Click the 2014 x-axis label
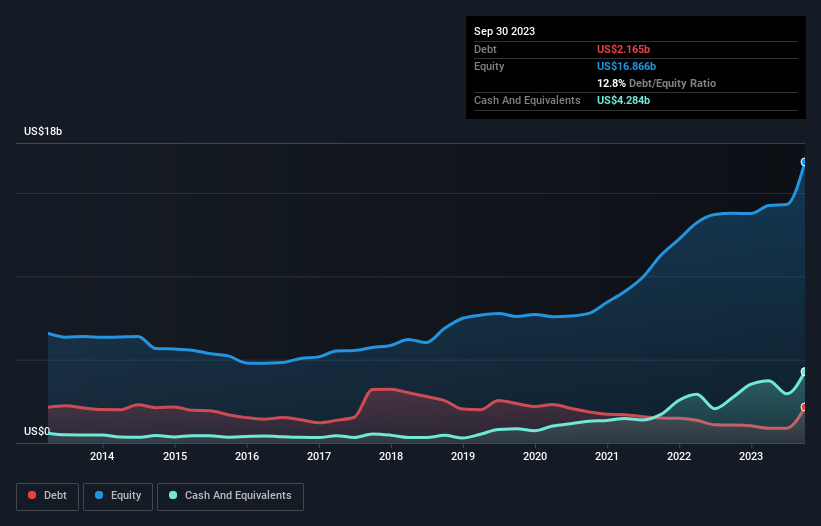This screenshot has width=821, height=526. pyautogui.click(x=102, y=456)
